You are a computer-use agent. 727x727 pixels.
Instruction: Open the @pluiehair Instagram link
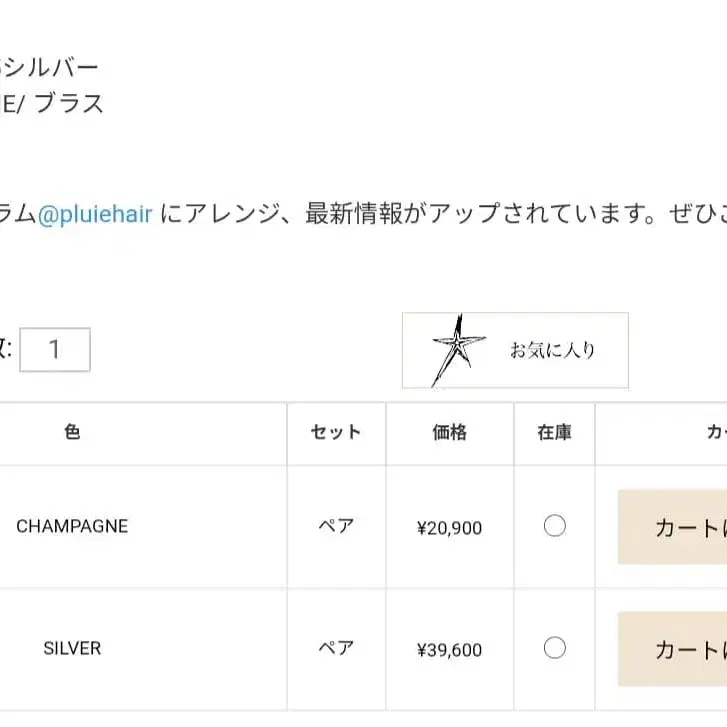95,214
